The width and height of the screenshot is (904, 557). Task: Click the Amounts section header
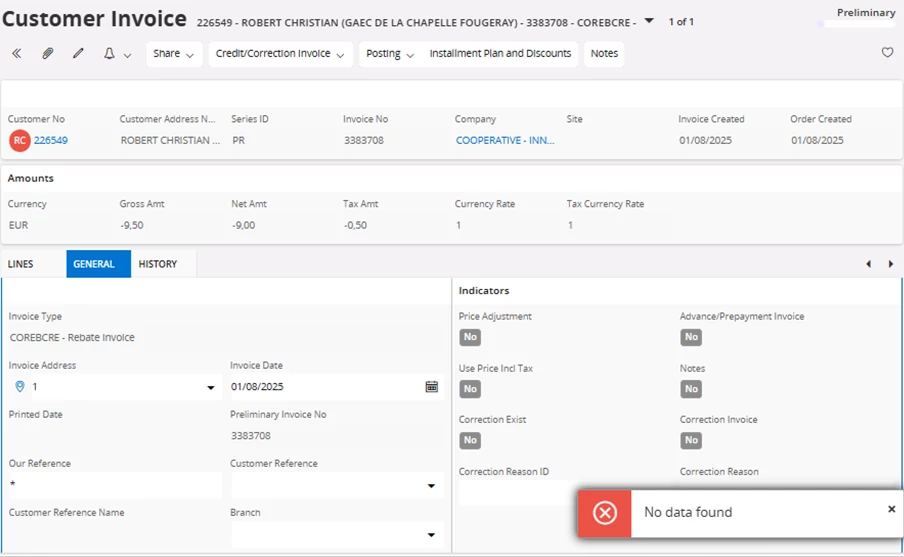pyautogui.click(x=31, y=178)
